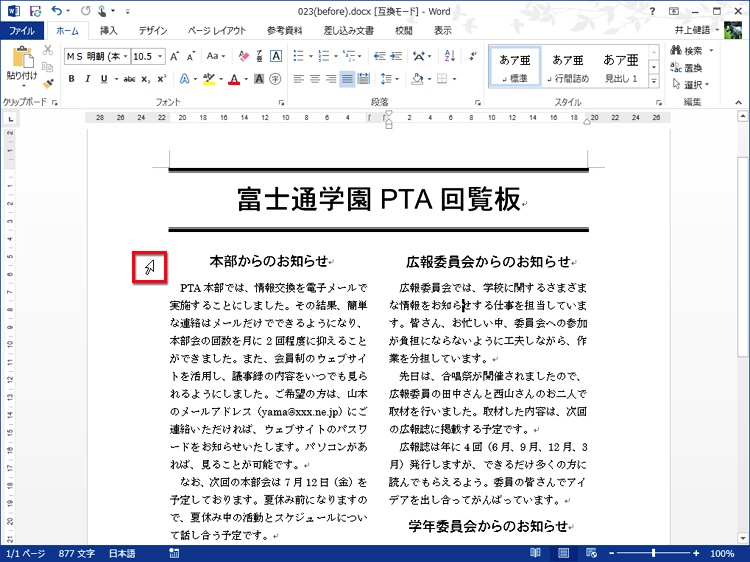Toggle print layout view in status bar

[x=563, y=553]
